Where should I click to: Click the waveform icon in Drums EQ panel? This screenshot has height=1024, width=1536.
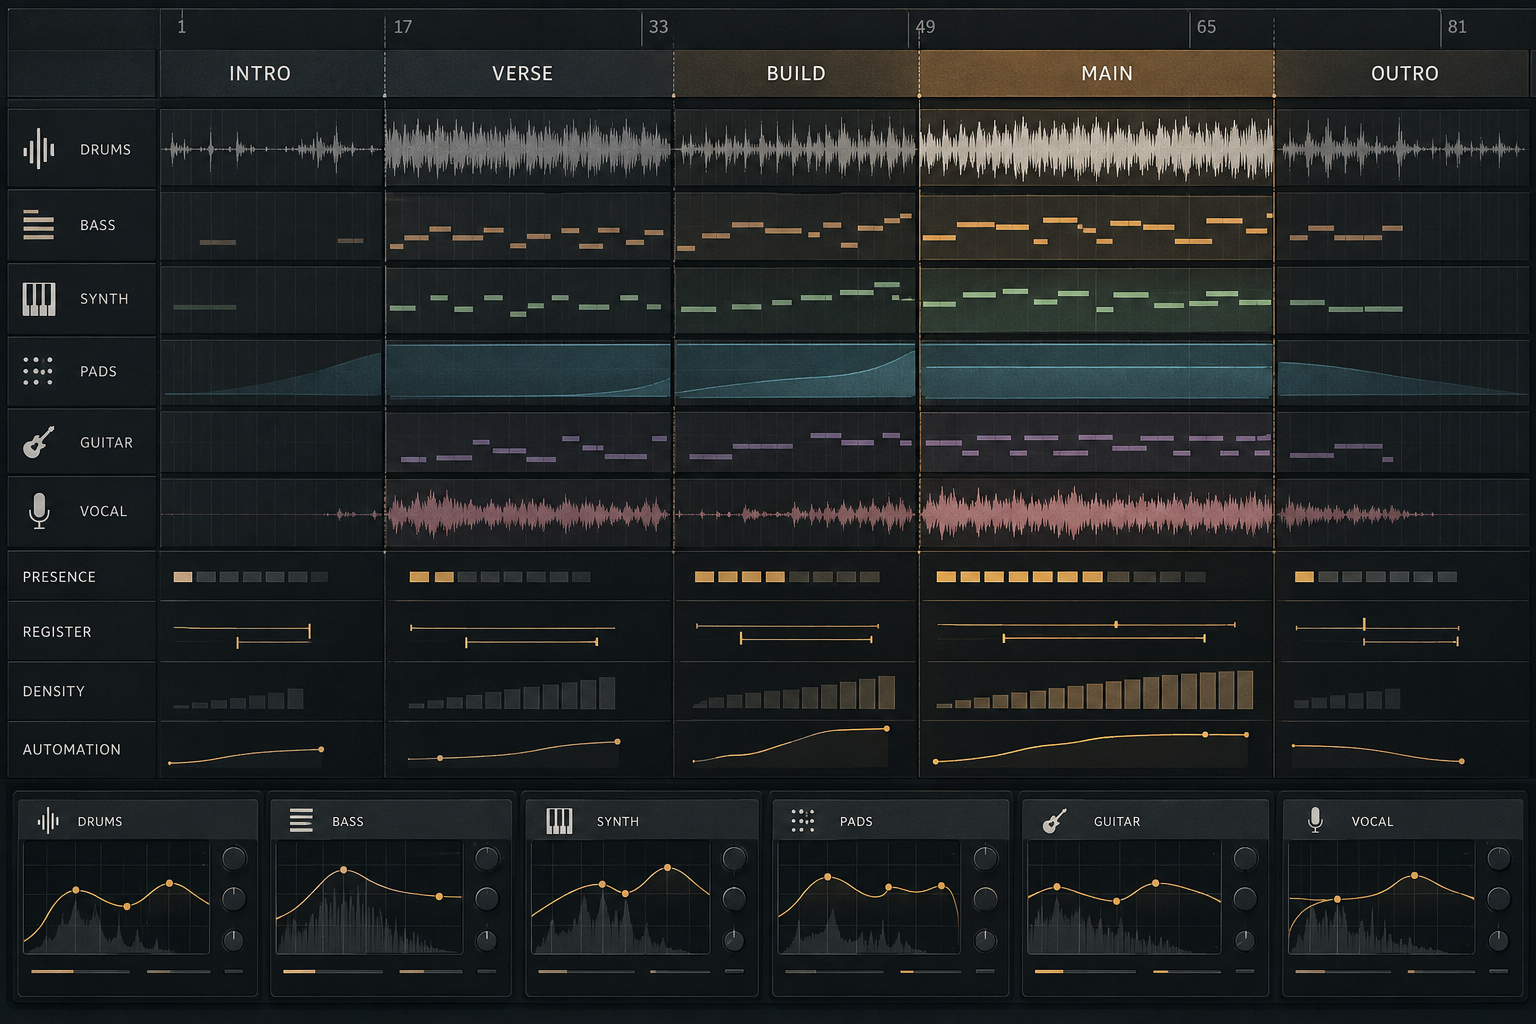48,821
